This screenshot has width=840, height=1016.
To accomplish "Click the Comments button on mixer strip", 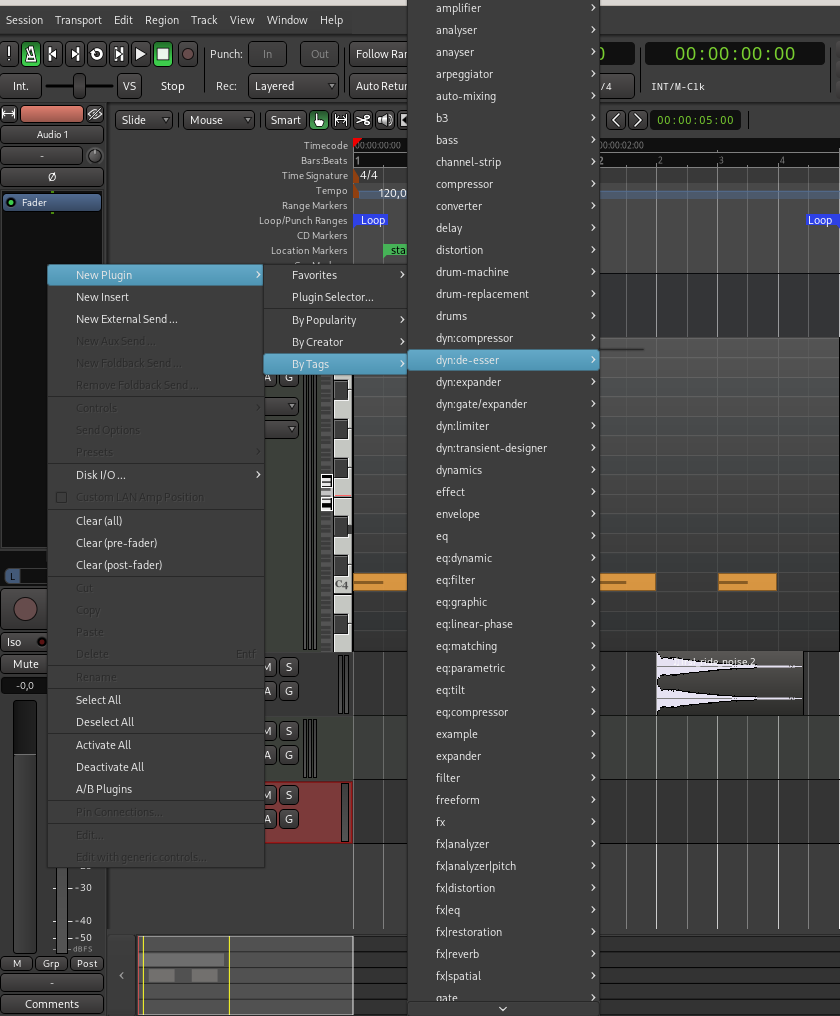I will click(x=52, y=1004).
